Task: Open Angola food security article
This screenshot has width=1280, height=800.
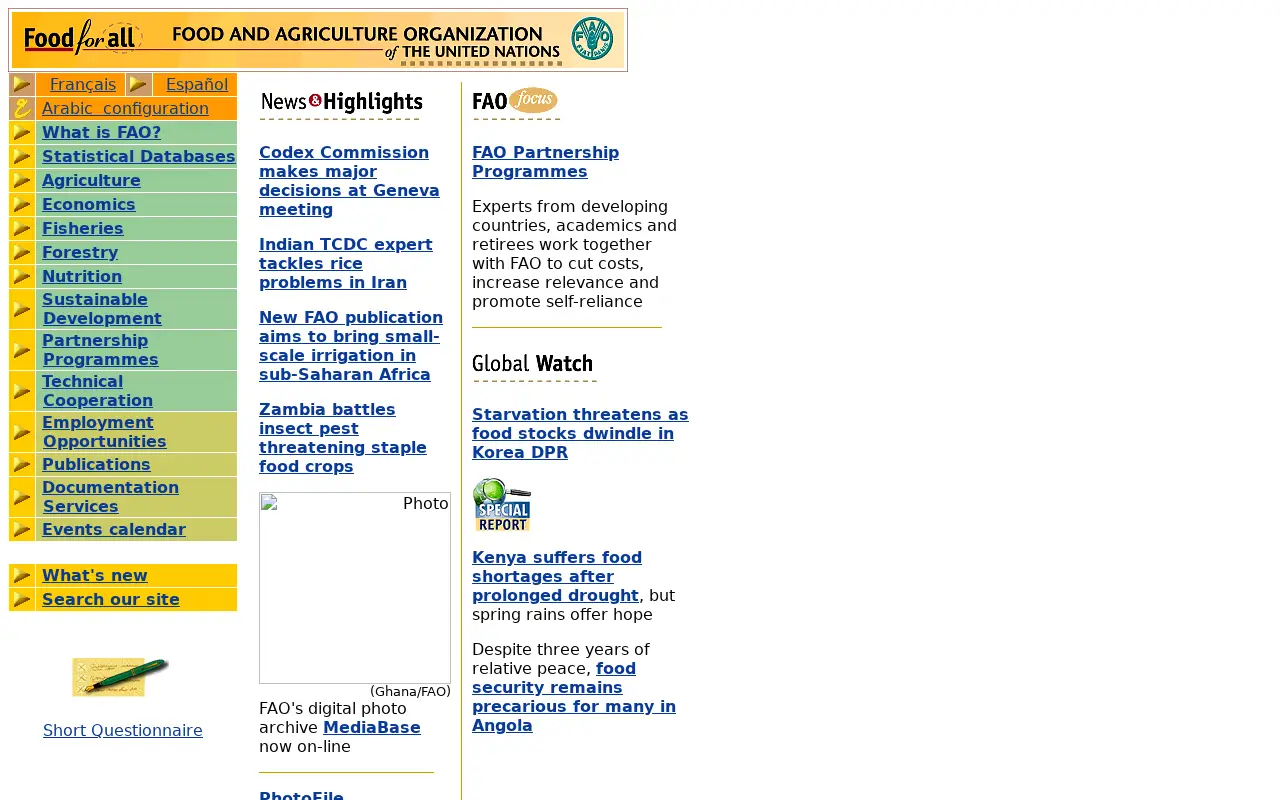Action: pyautogui.click(x=574, y=697)
